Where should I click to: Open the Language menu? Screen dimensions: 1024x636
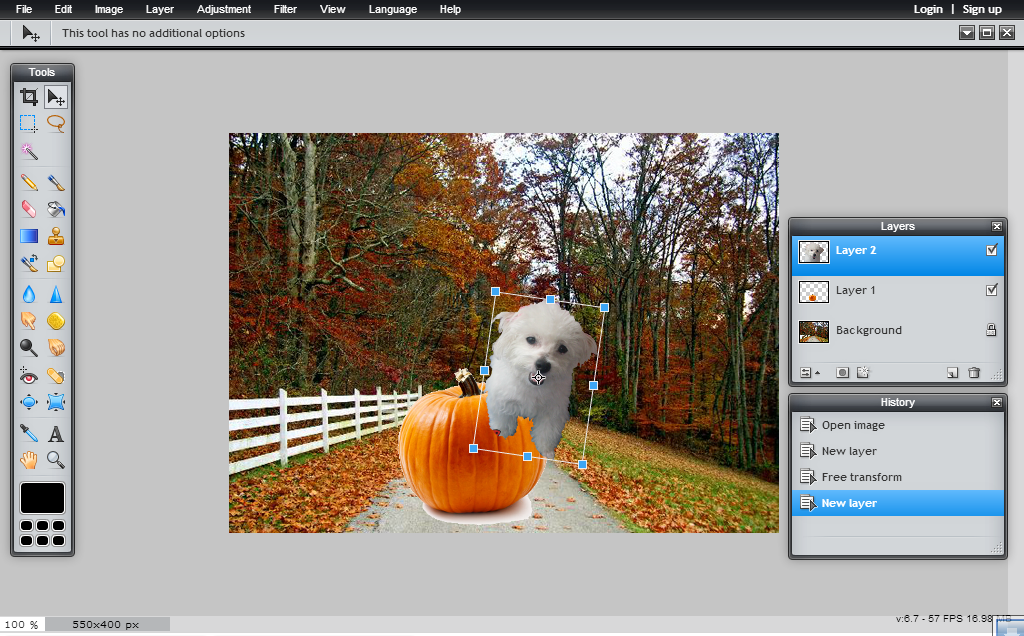point(392,9)
